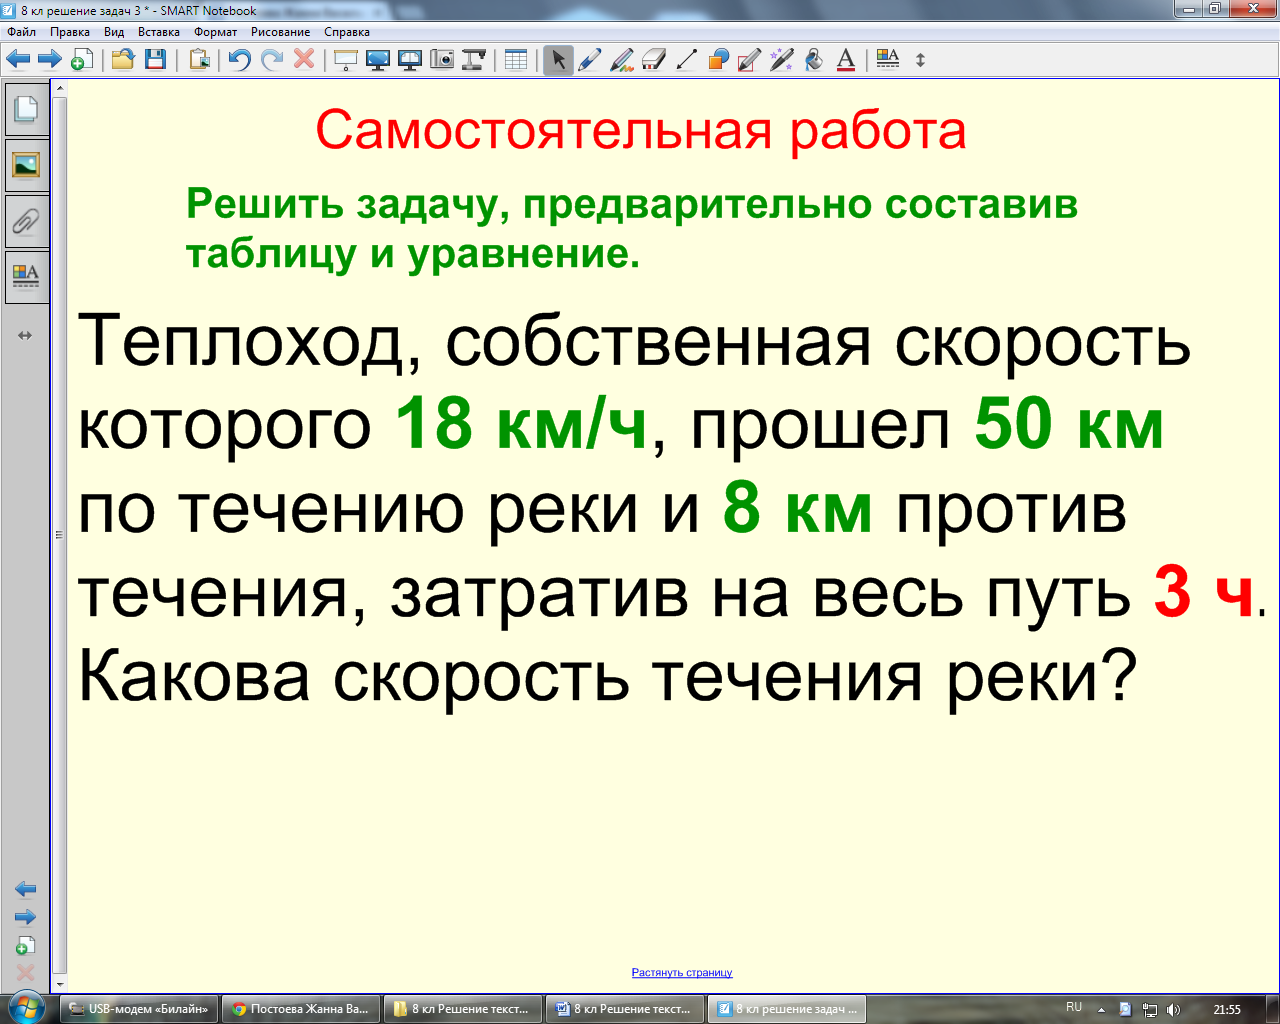Open the Правка menu

click(x=70, y=32)
